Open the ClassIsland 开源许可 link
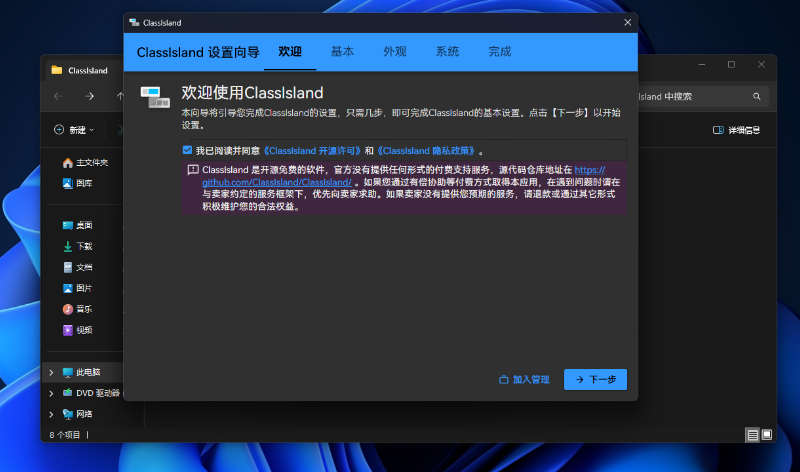 click(x=312, y=151)
